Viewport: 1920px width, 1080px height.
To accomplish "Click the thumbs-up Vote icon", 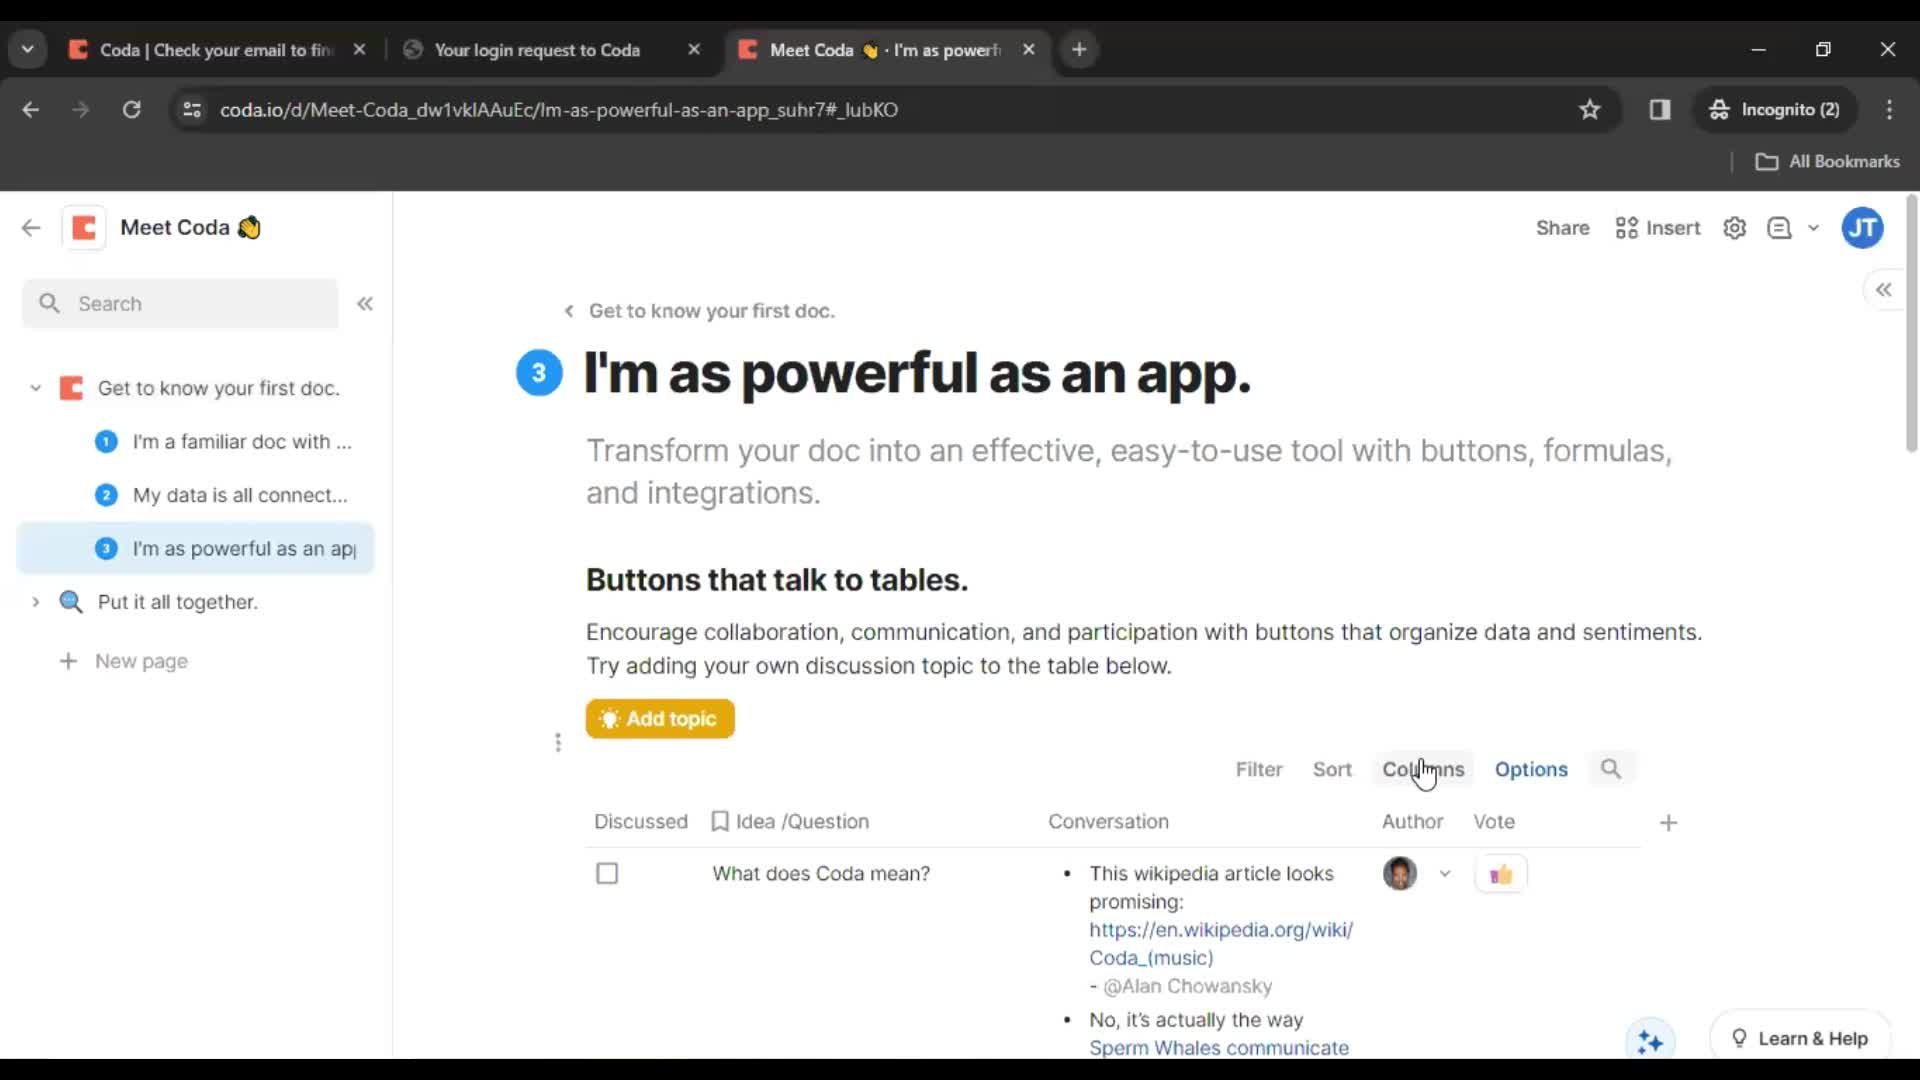I will pos(1501,873).
